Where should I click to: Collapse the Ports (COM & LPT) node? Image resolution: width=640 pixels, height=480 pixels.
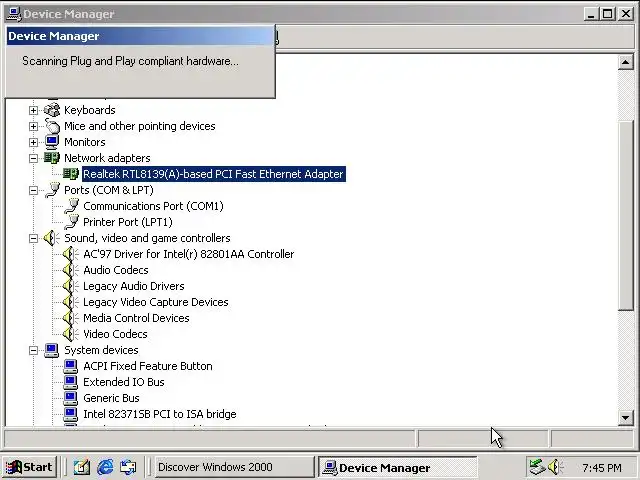coord(33,190)
